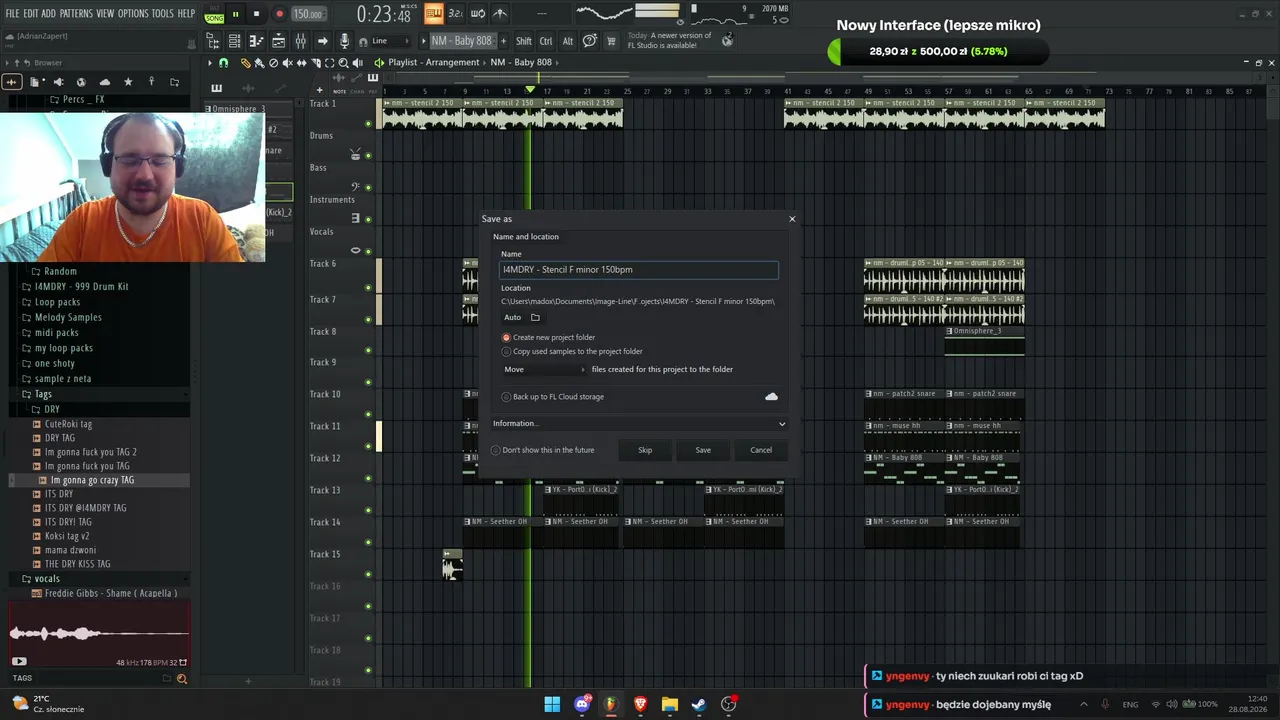
Task: Click the Save button in dialog
Action: tap(703, 450)
